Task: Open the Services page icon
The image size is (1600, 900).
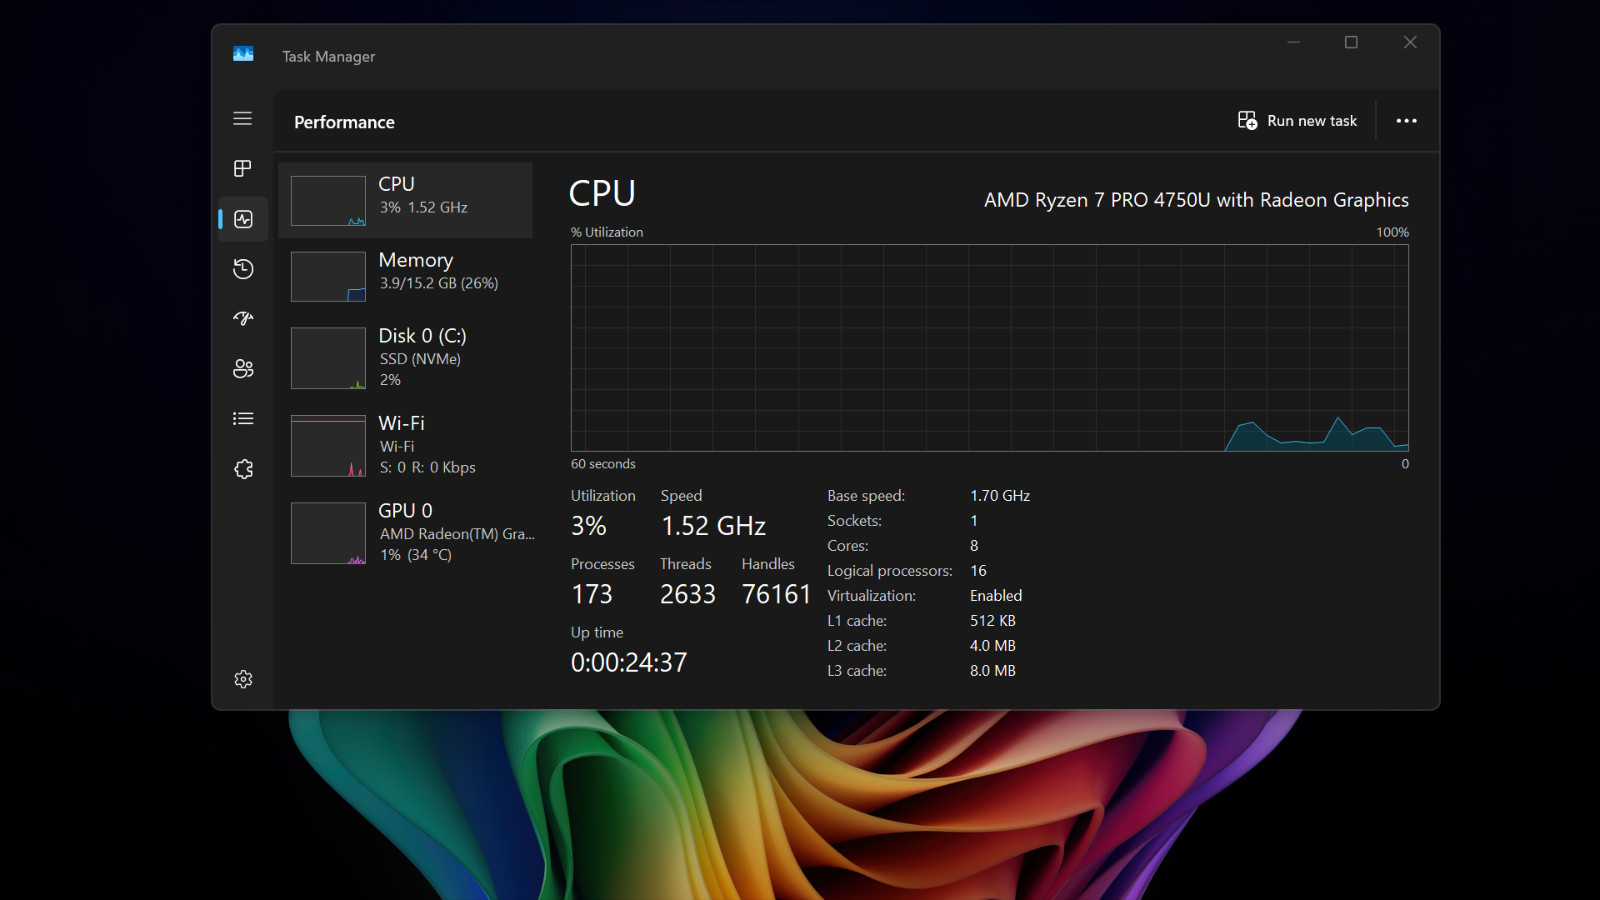Action: [x=243, y=469]
